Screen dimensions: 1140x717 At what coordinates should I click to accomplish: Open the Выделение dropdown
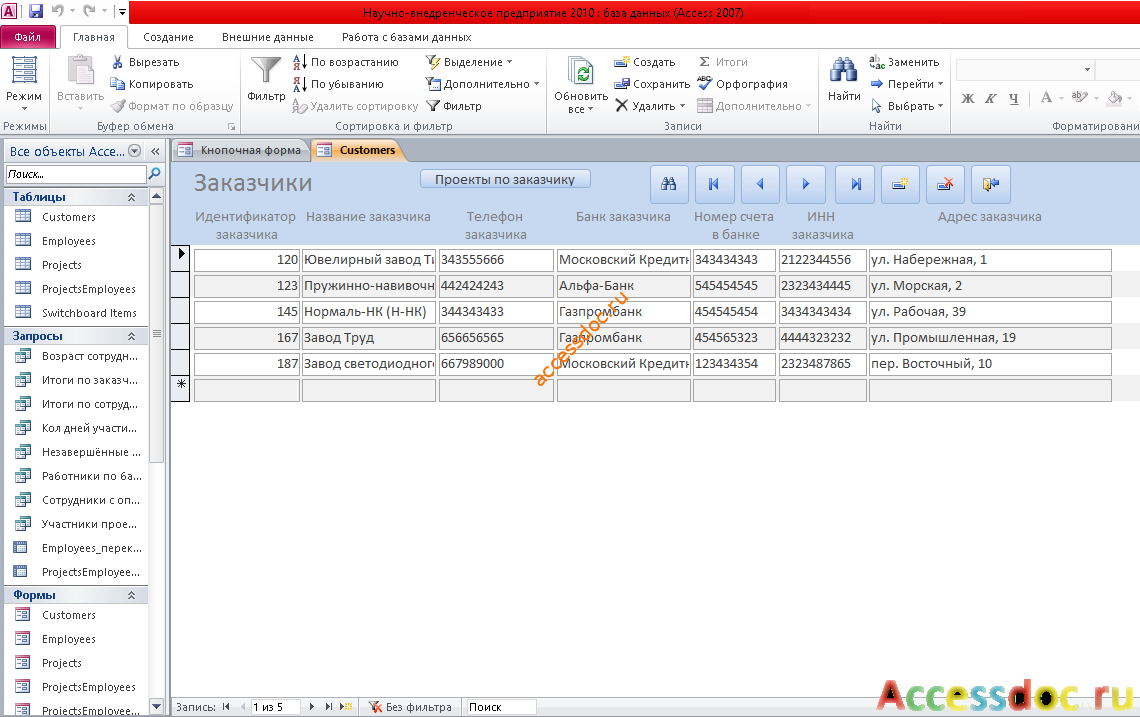click(469, 63)
